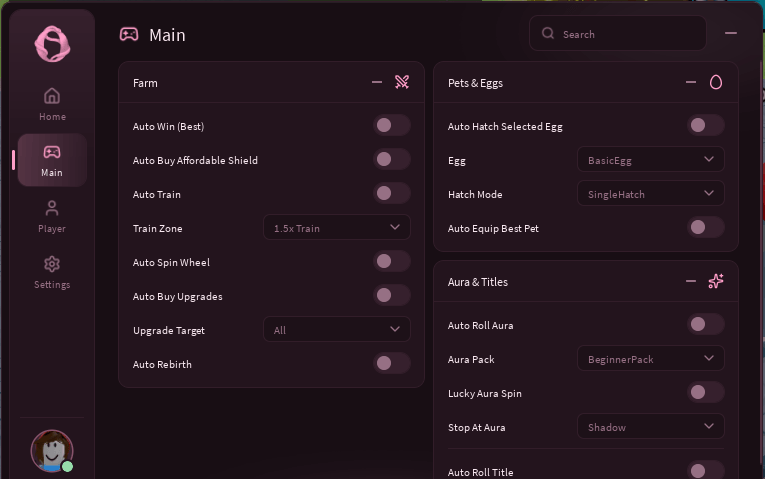Click the green online status dot
The image size is (765, 479).
[67, 466]
